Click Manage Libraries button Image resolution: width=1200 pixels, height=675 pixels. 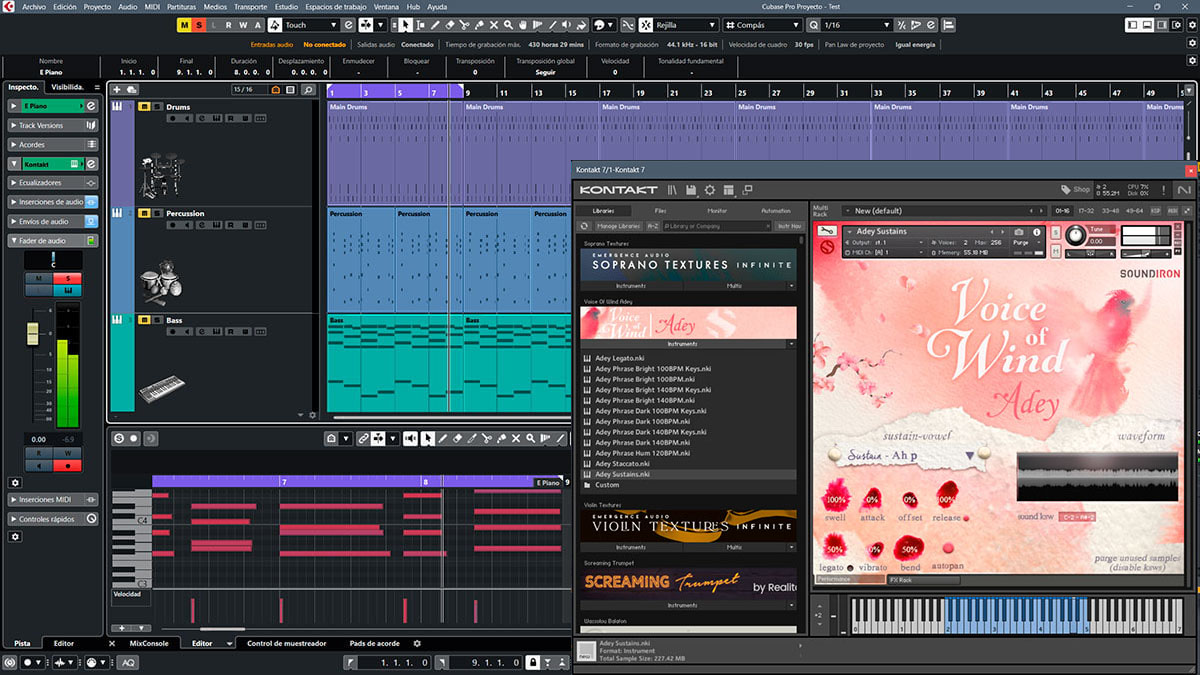point(620,226)
